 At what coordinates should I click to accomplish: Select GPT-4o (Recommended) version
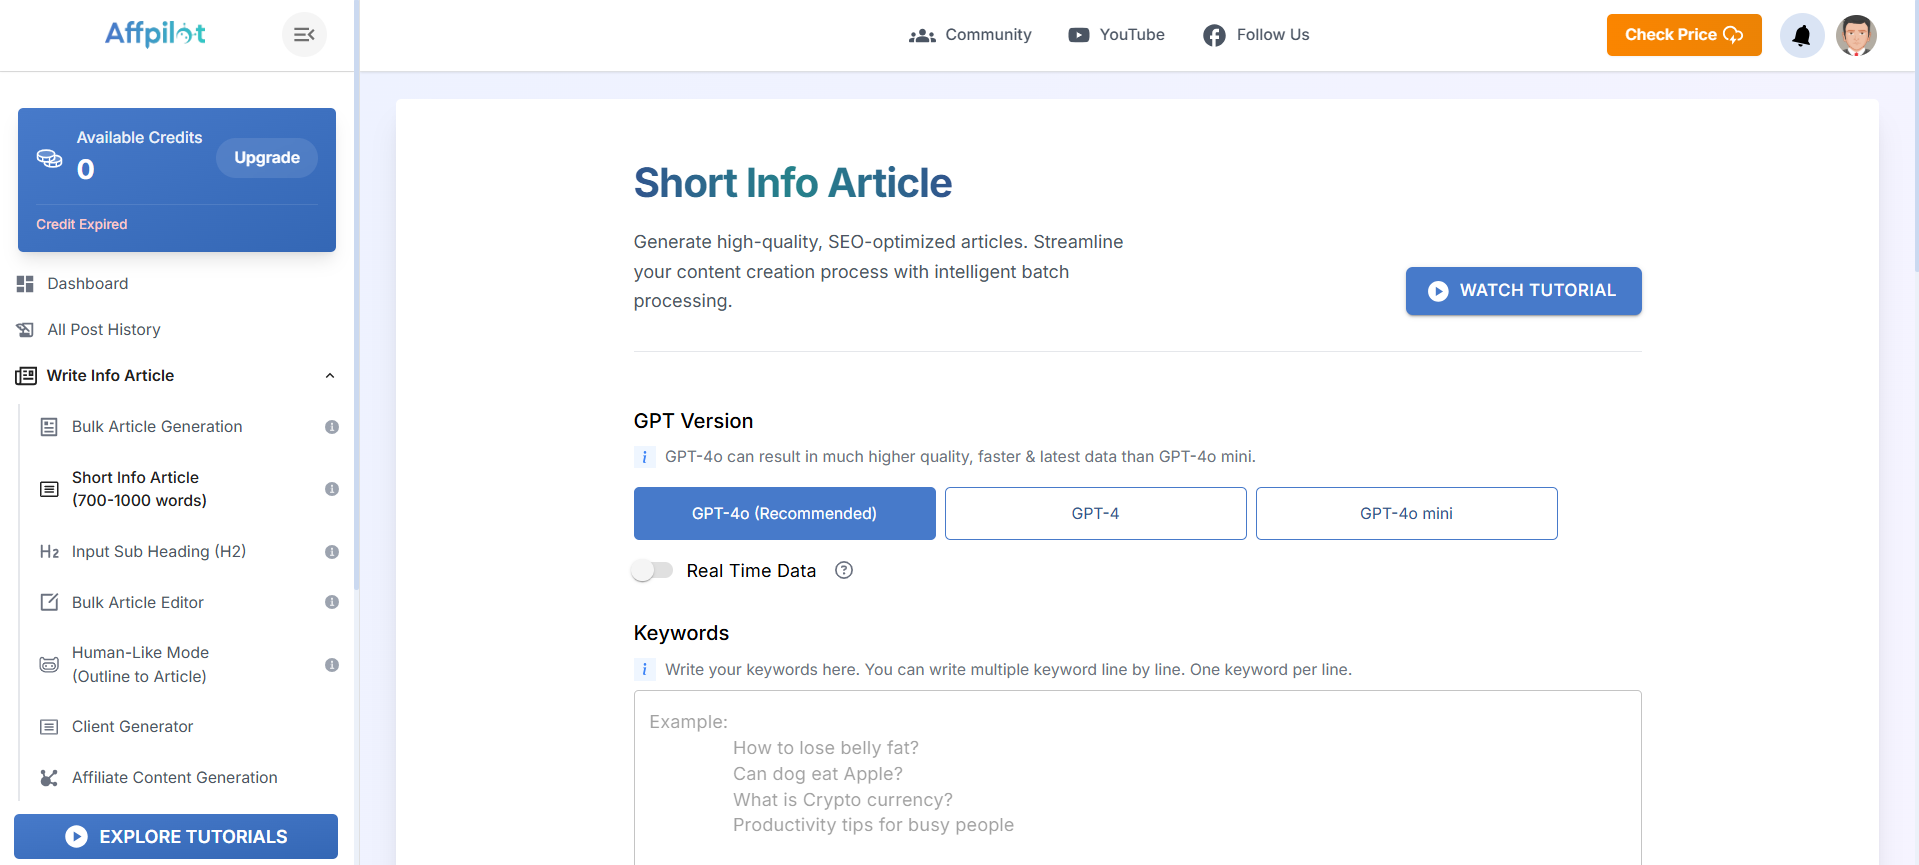click(x=784, y=514)
